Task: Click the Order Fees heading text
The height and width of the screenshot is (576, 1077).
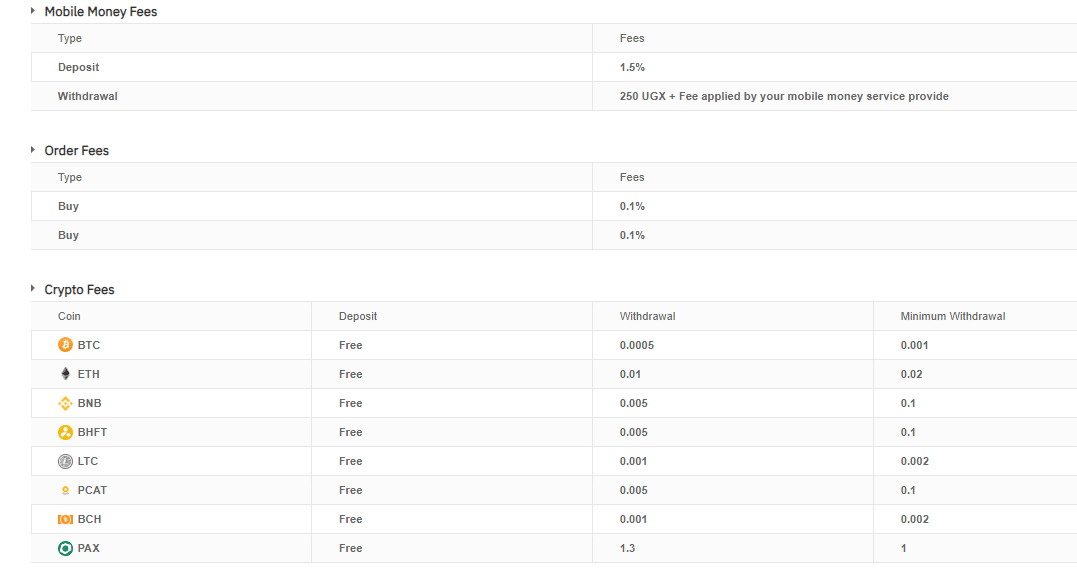Action: (x=77, y=150)
